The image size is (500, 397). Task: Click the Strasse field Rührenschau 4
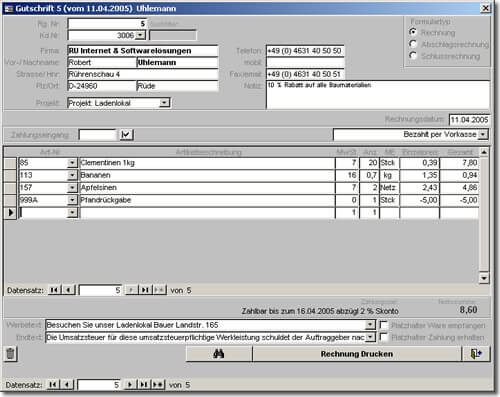point(143,74)
